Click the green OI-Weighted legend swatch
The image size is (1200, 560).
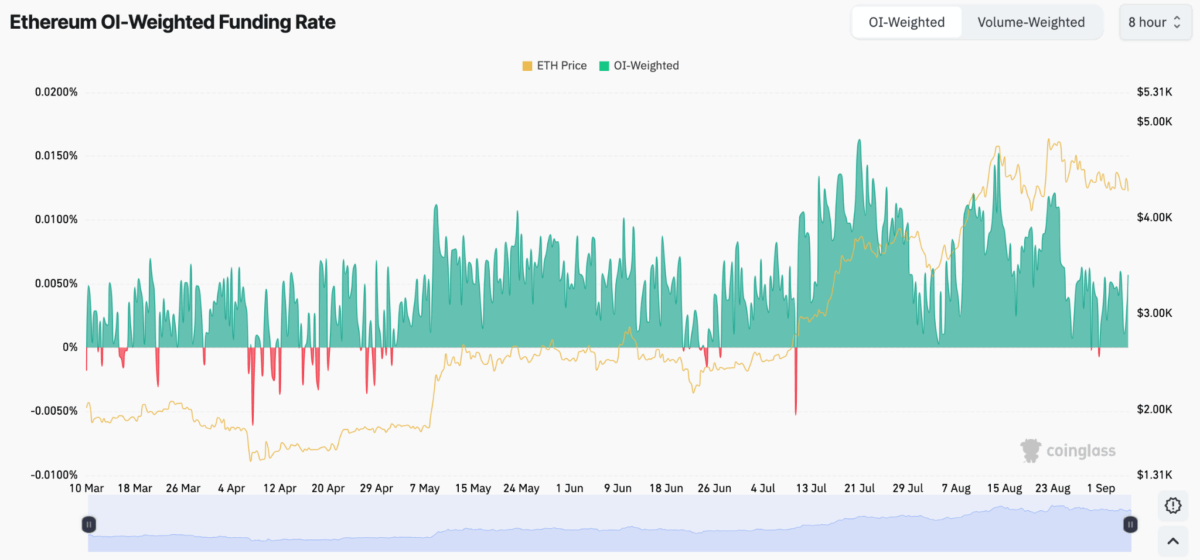pos(604,66)
